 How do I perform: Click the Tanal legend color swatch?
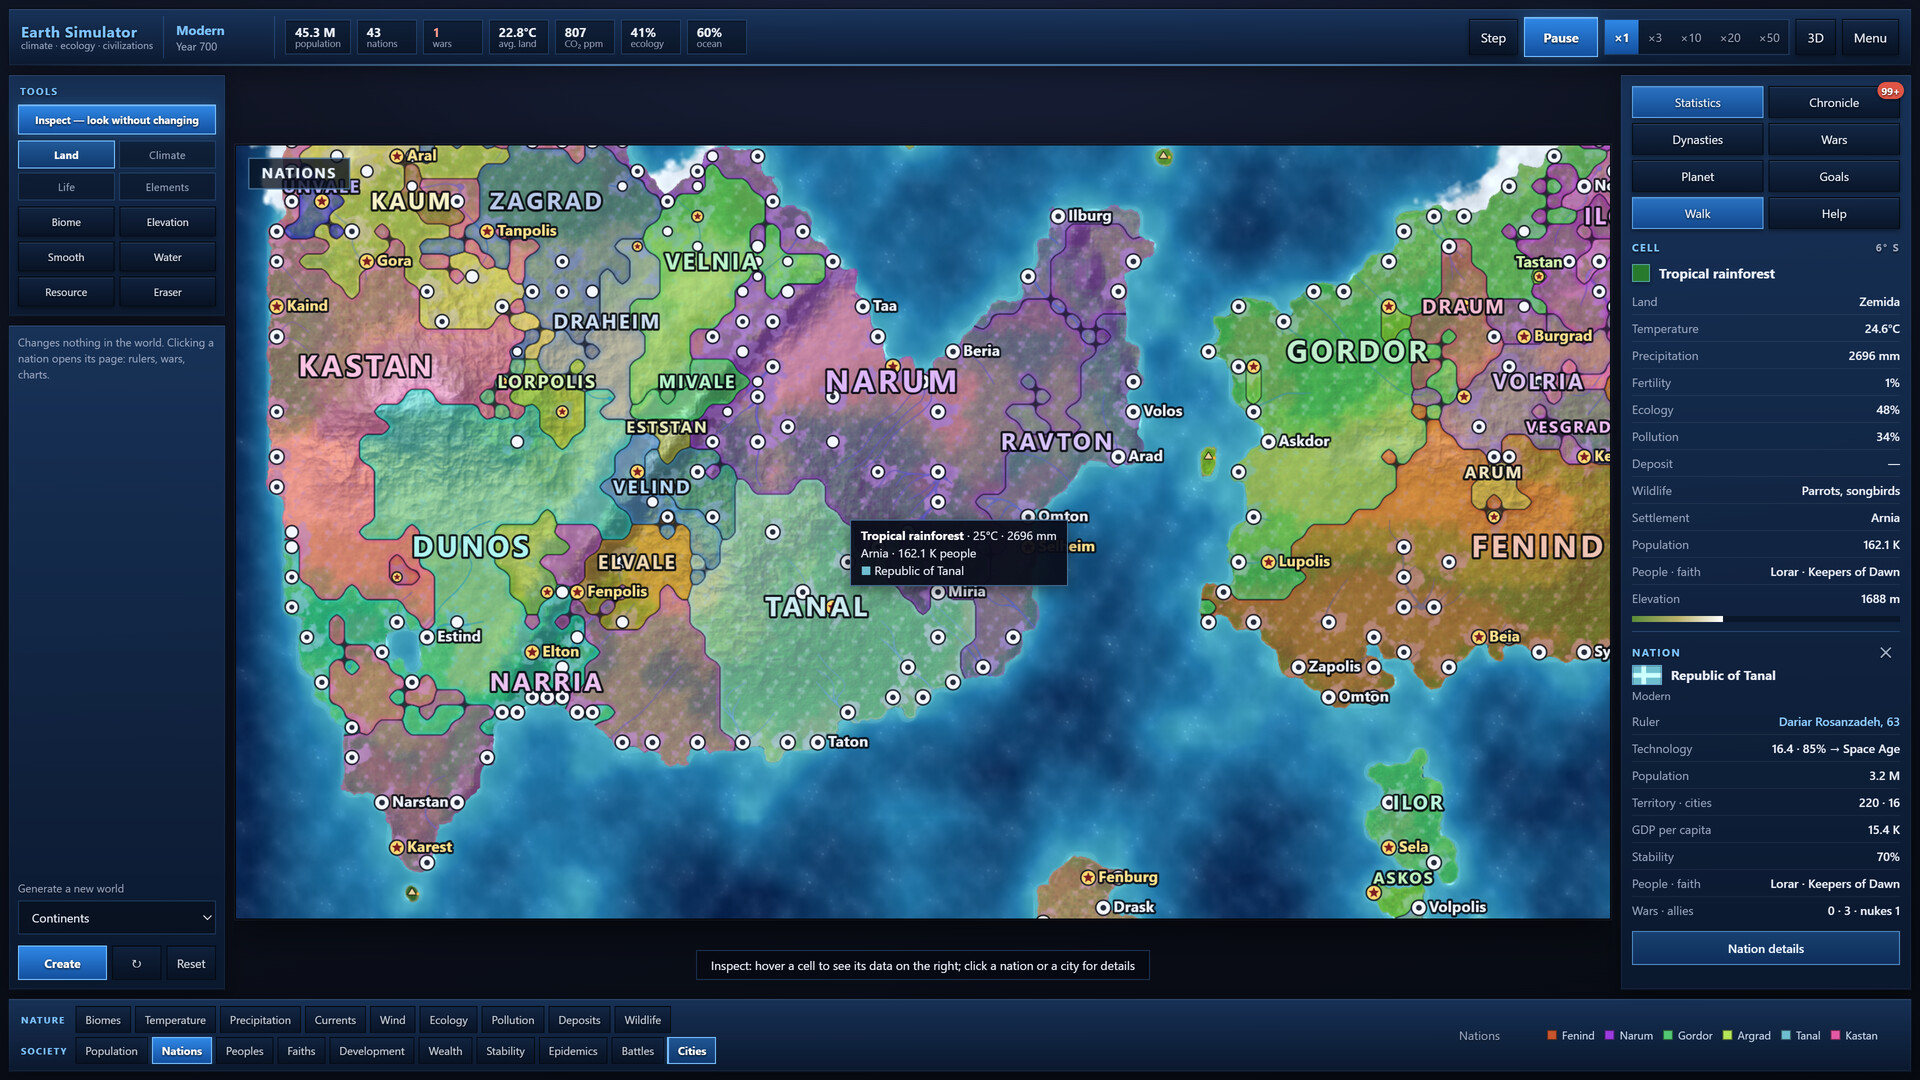1786,1036
